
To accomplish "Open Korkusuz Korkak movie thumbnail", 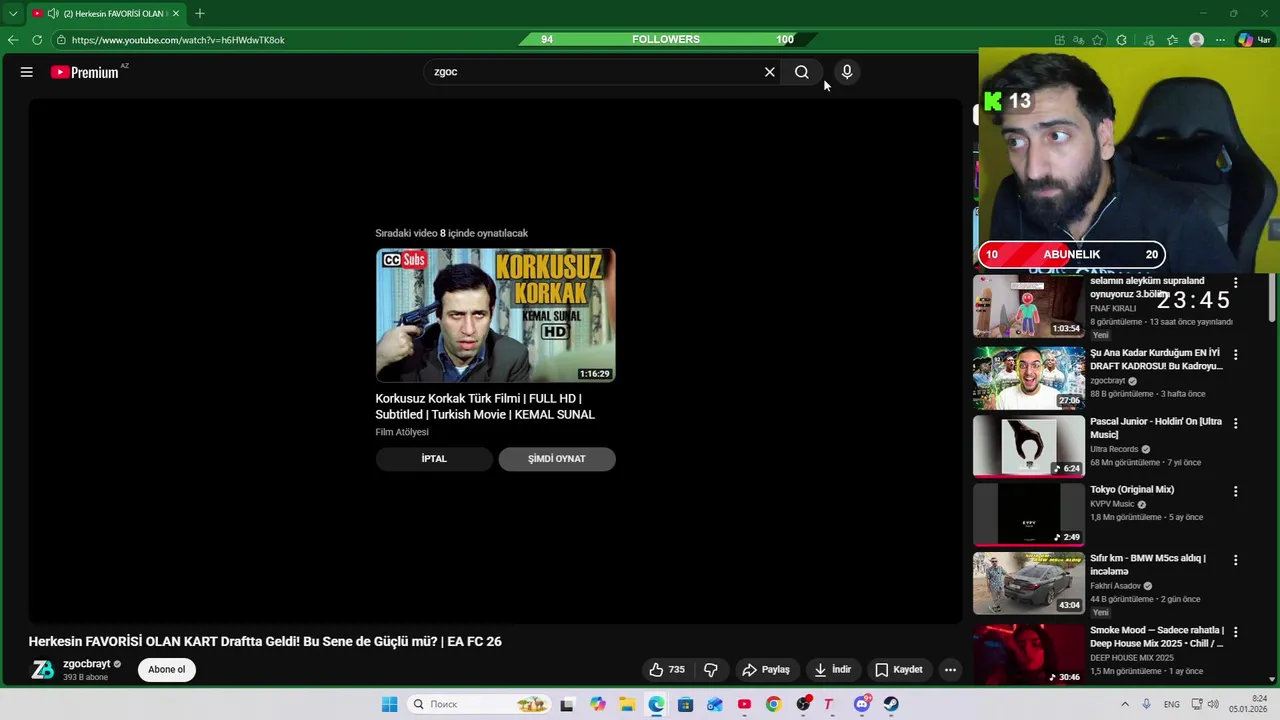I will pos(495,315).
